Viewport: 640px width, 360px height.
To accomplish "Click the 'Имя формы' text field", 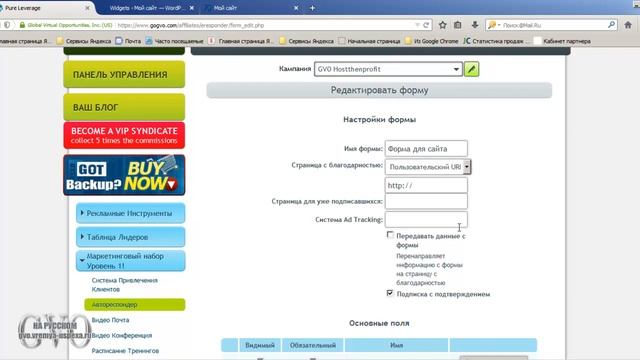I will tap(426, 149).
